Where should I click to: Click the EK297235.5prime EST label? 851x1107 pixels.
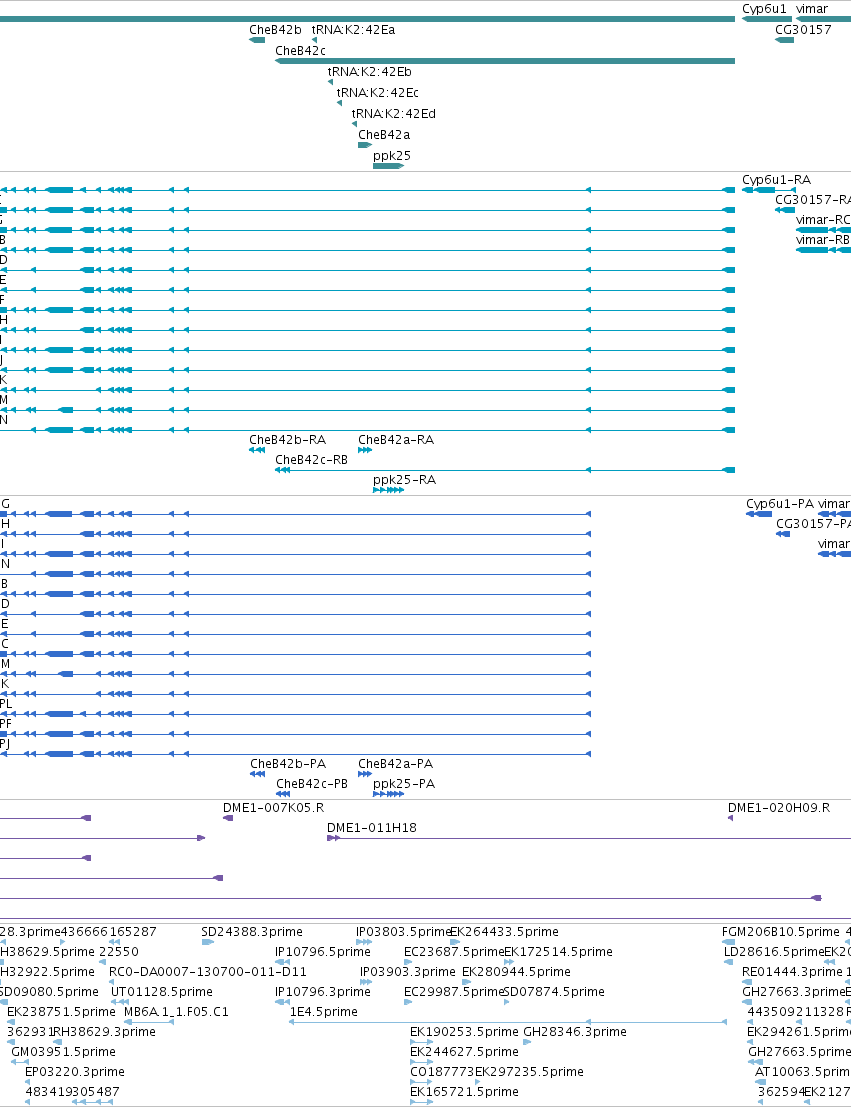[x=529, y=1072]
